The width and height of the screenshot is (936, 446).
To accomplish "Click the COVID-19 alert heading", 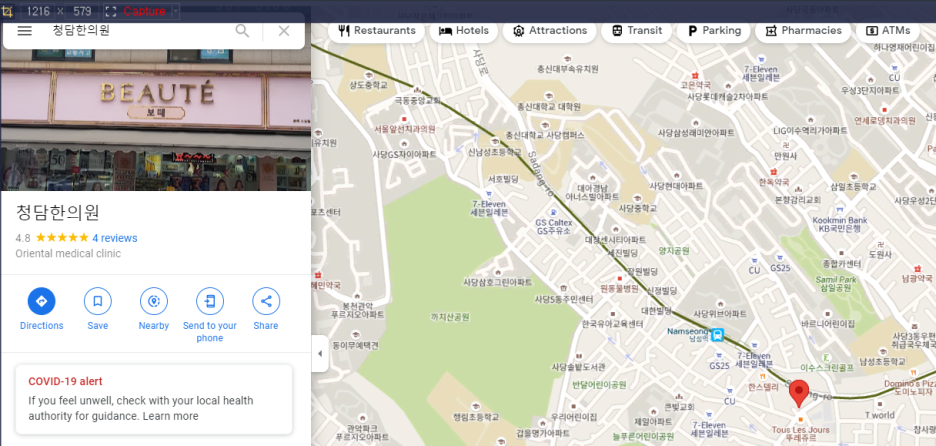I will 65,382.
